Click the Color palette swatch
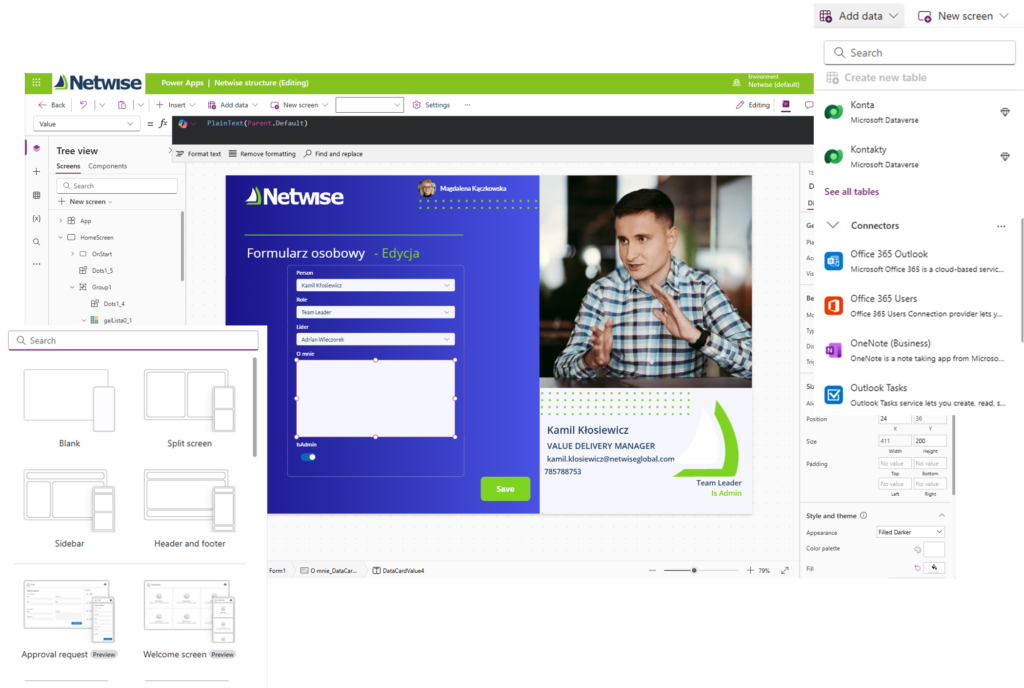The width and height of the screenshot is (1024, 688). tap(934, 549)
